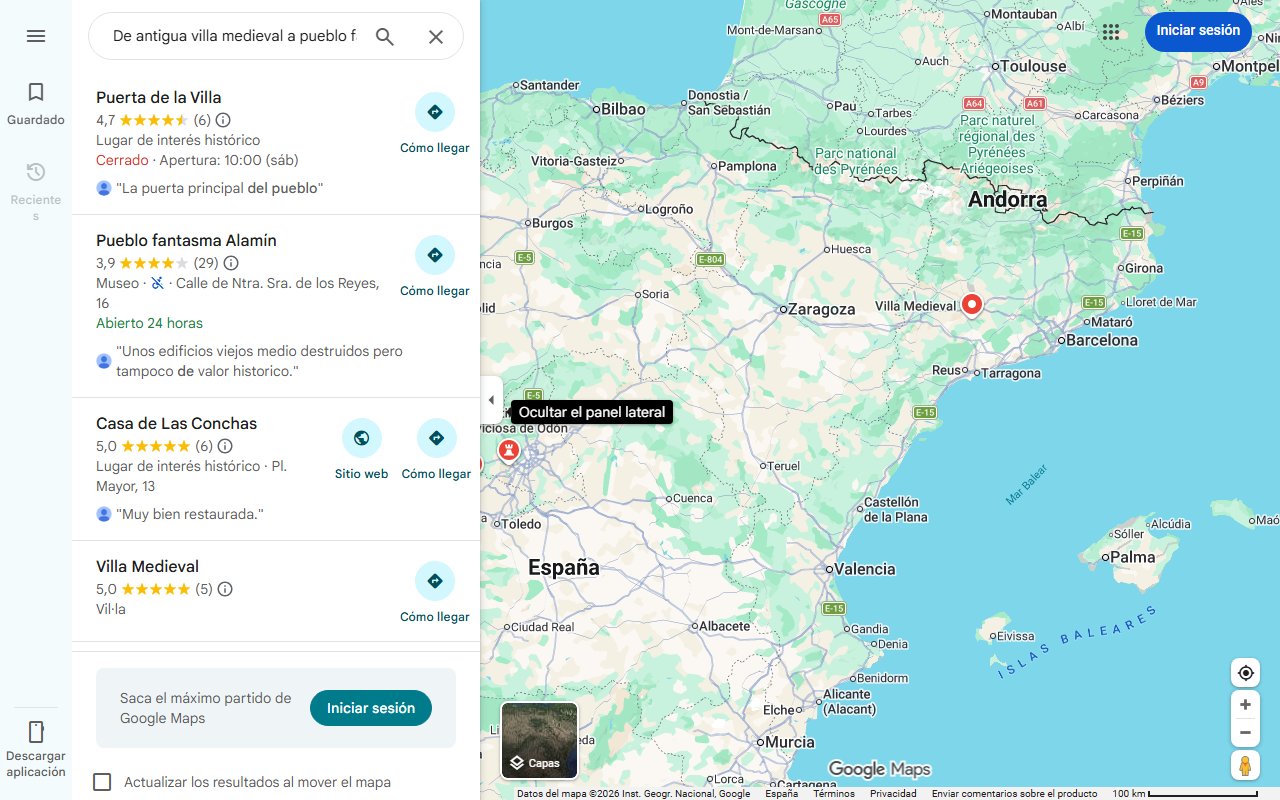The image size is (1280, 800).
Task: Open the main hamburger menu
Action: (36, 36)
